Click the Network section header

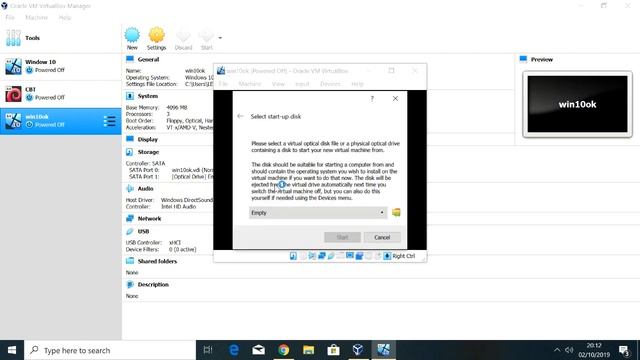149,218
